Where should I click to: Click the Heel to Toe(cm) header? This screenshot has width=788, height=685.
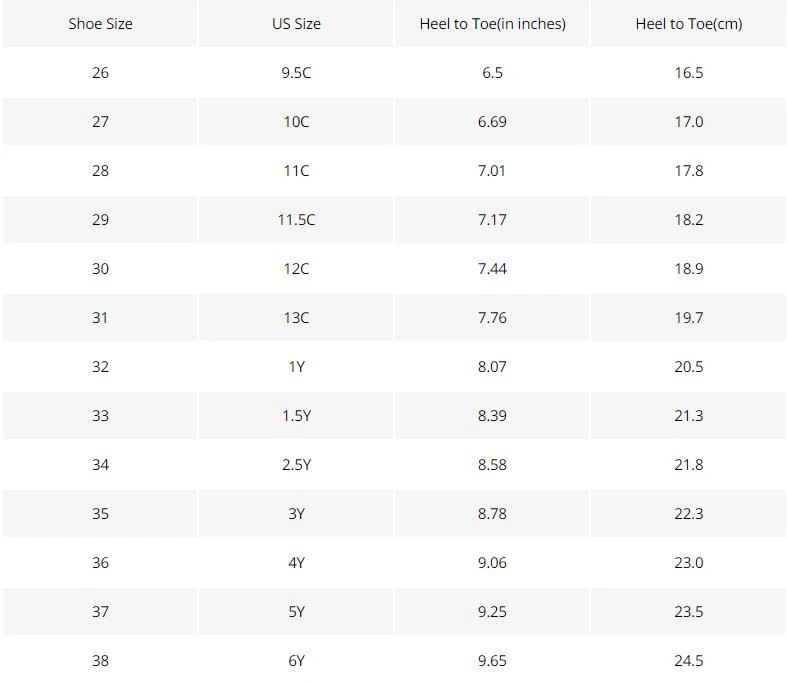point(688,24)
